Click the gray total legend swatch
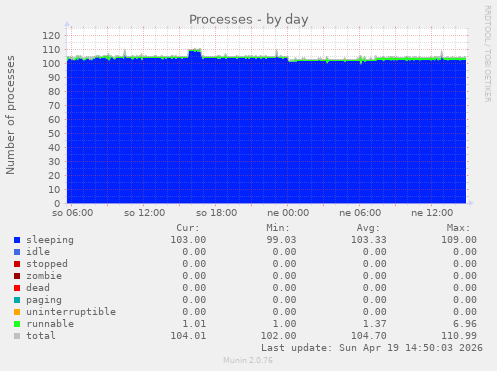 17,336
